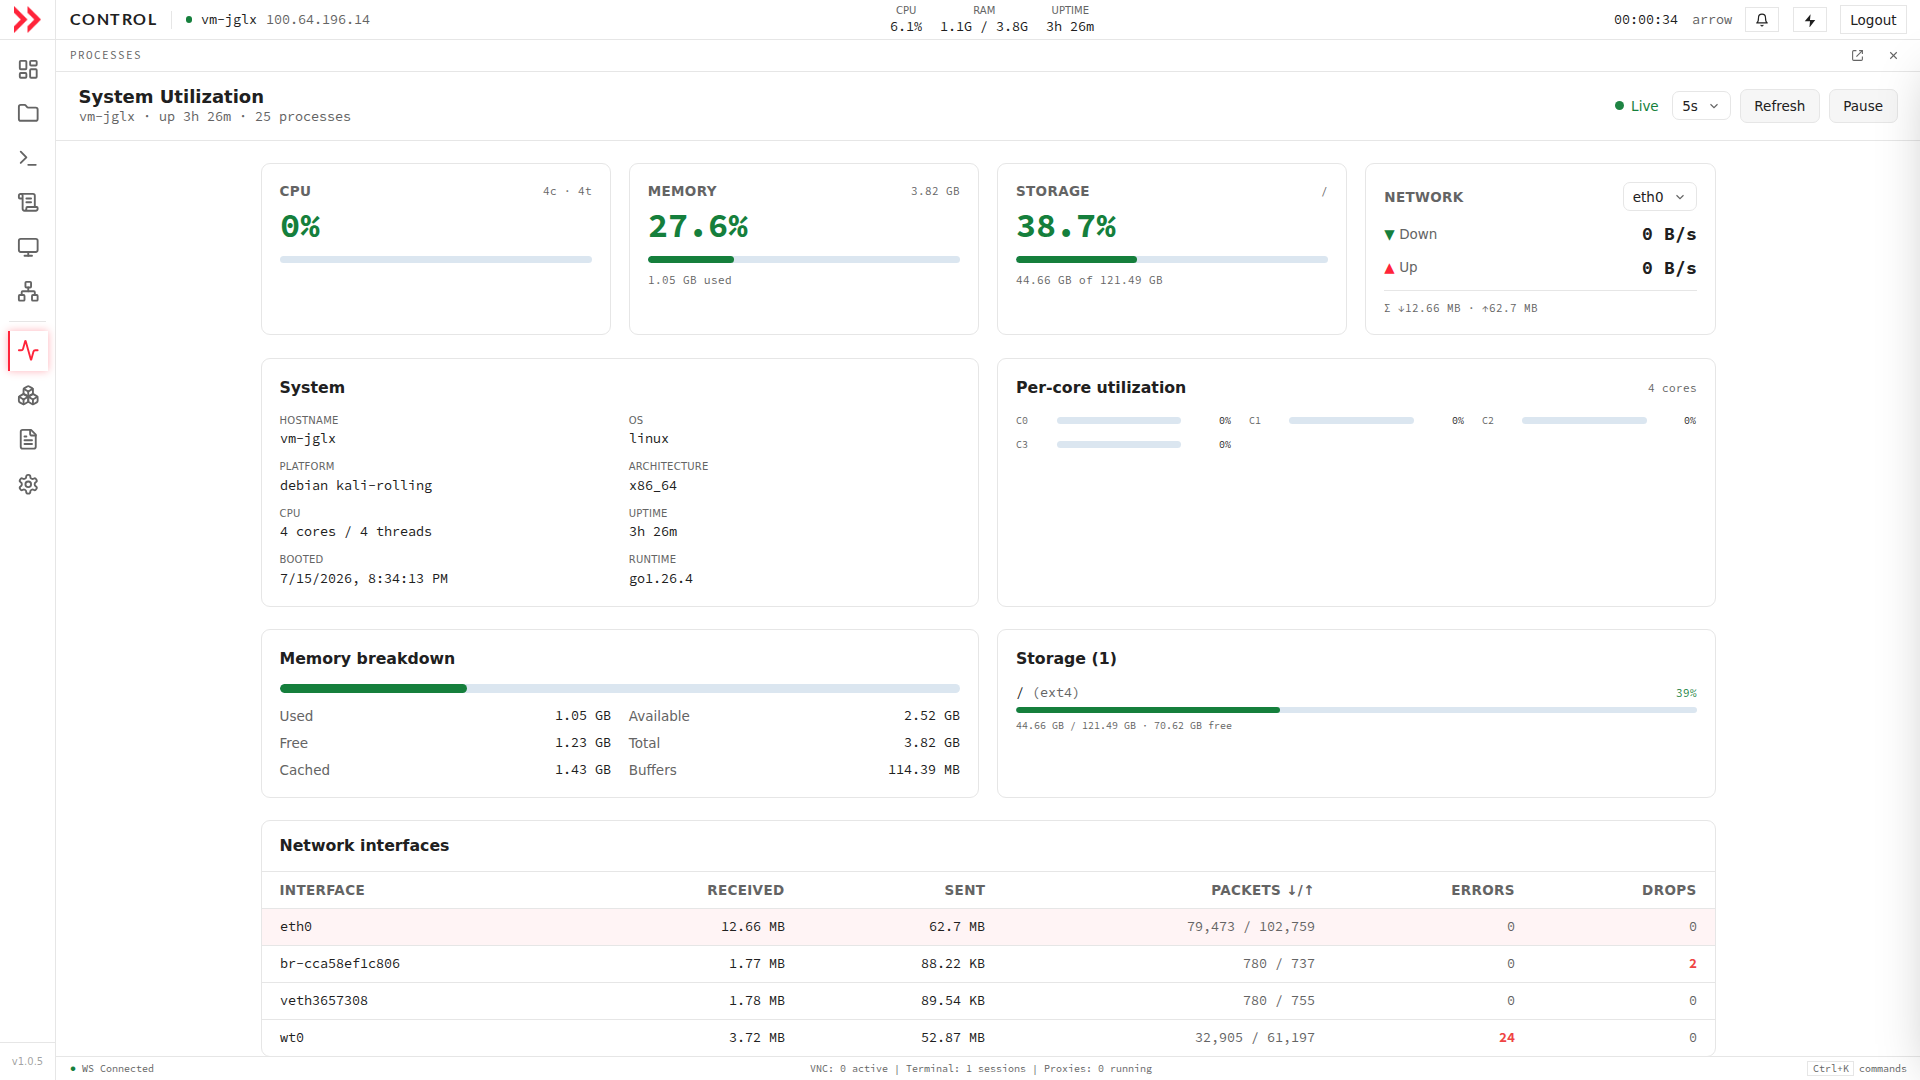Open the 5s refresh interval dropdown

coord(1700,106)
